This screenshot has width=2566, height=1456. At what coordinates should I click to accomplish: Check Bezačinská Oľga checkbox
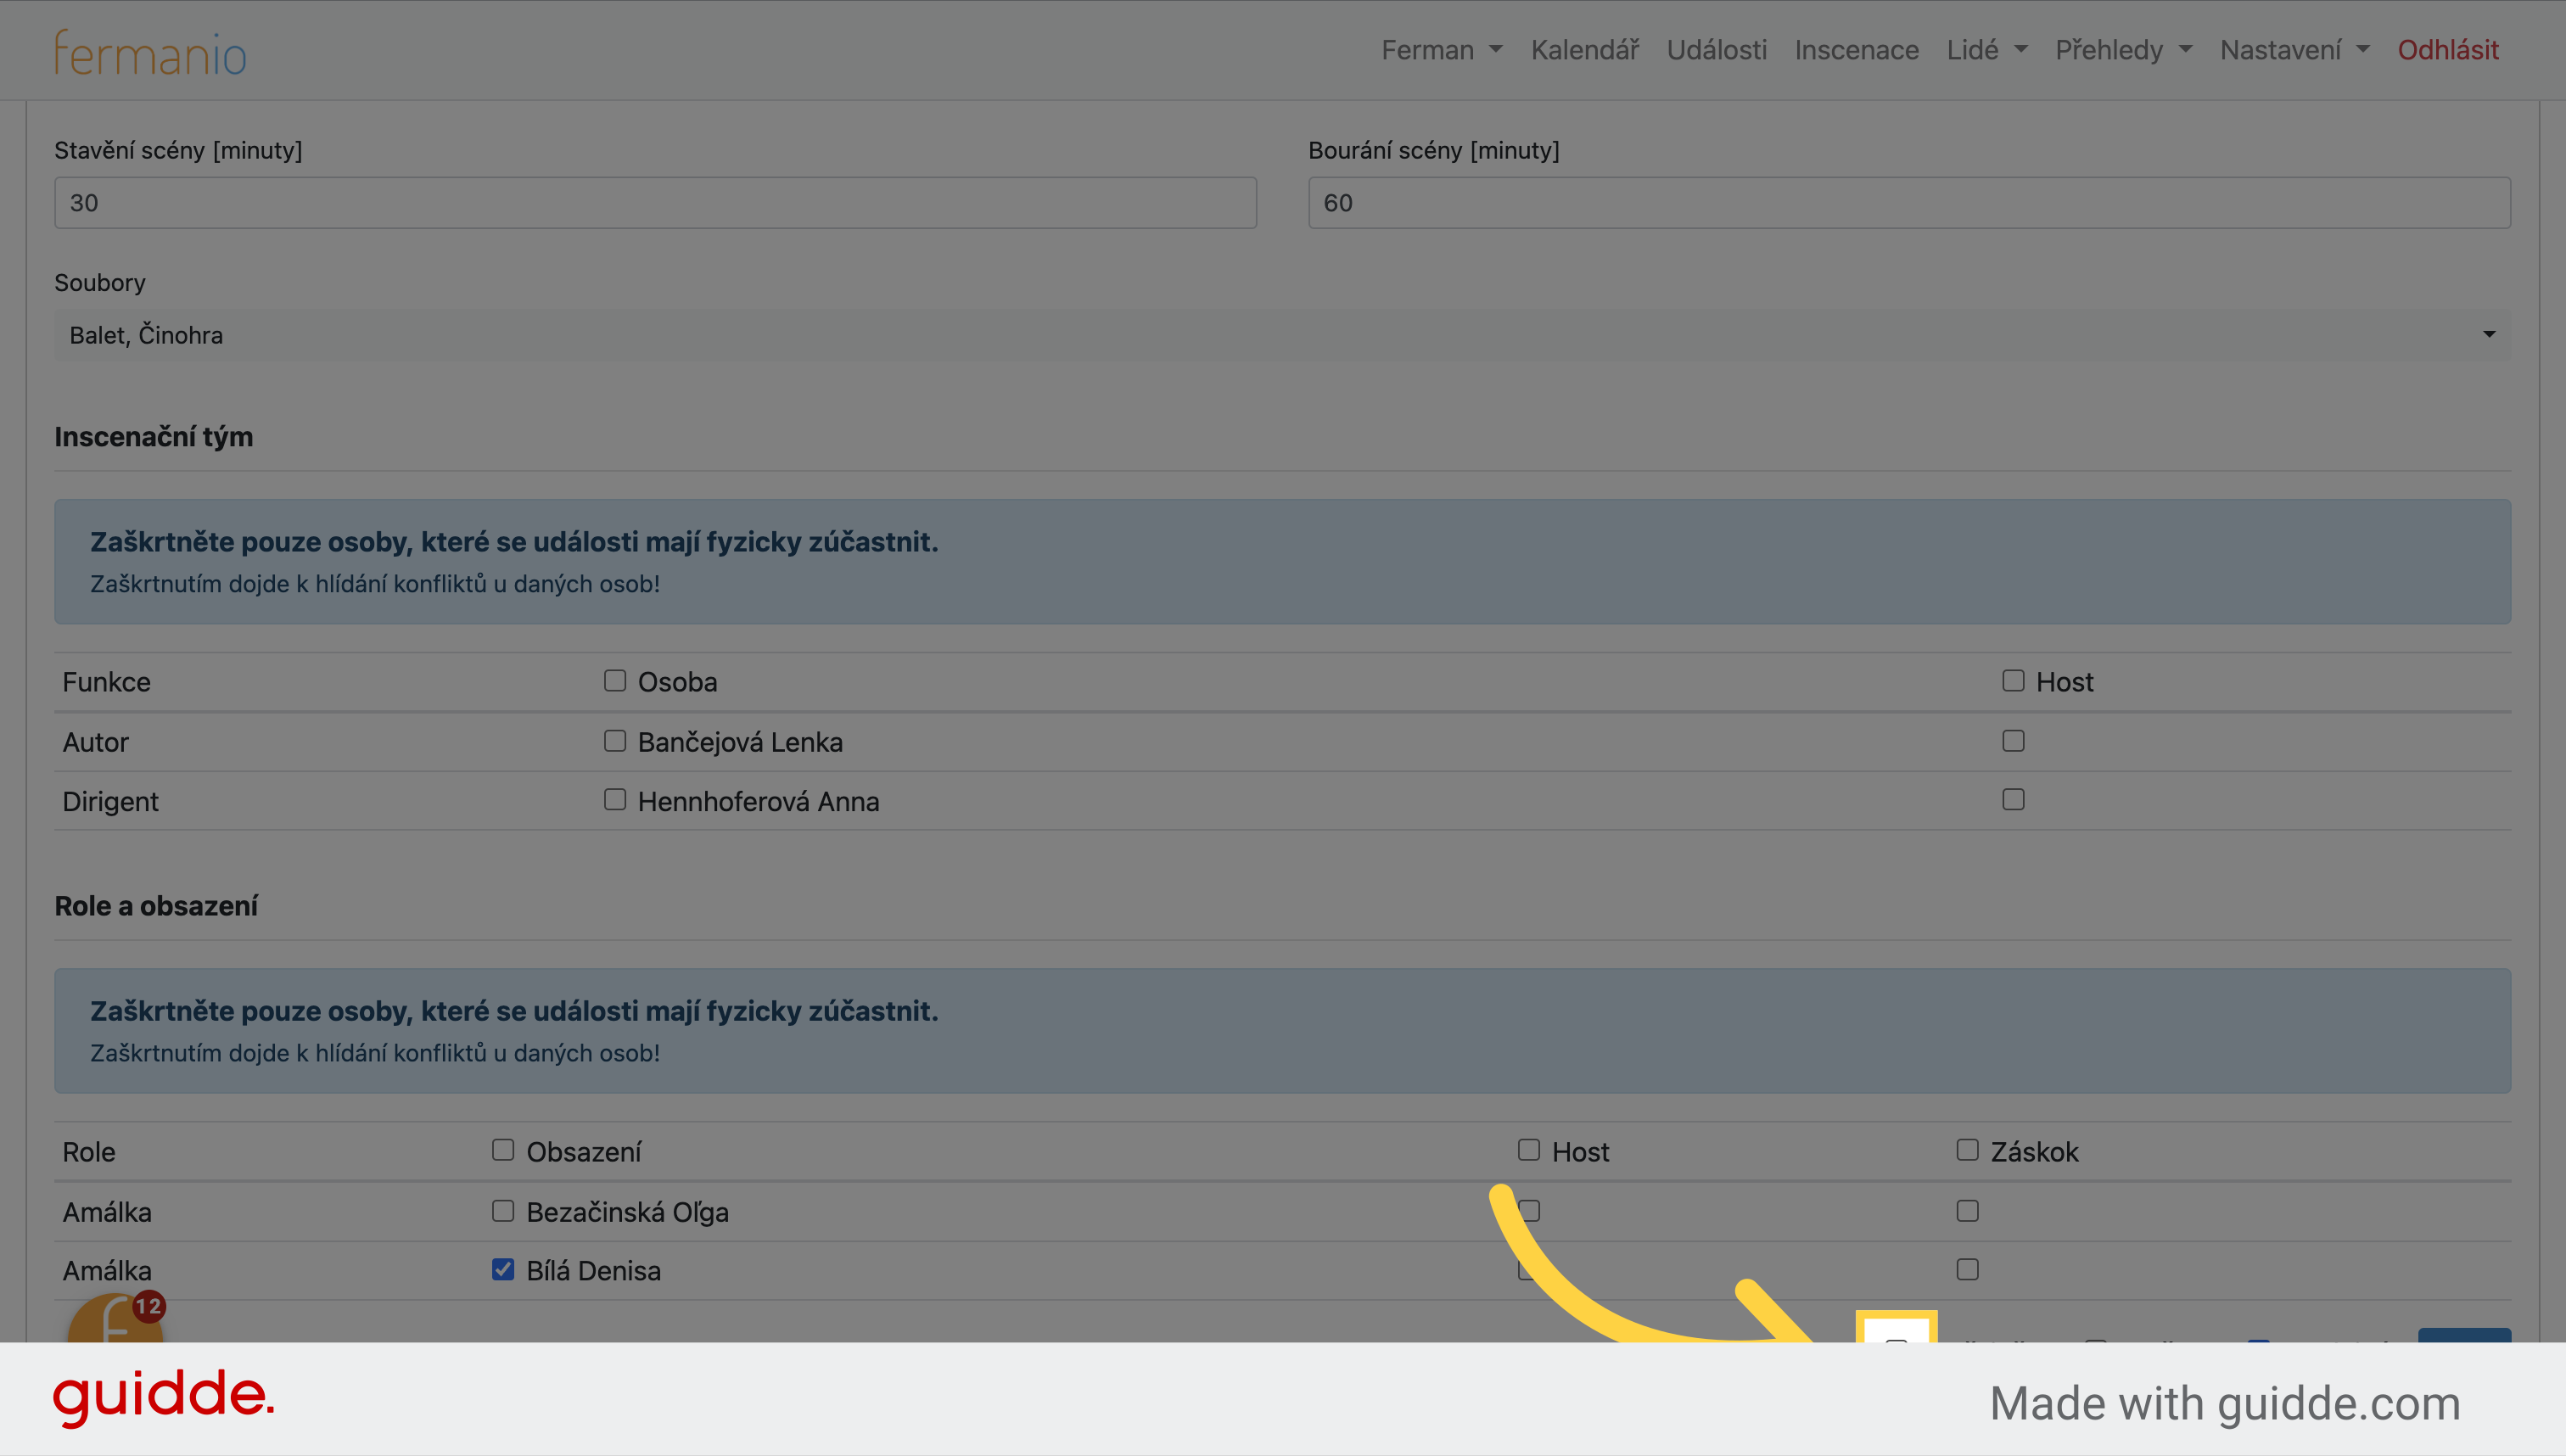[x=503, y=1211]
